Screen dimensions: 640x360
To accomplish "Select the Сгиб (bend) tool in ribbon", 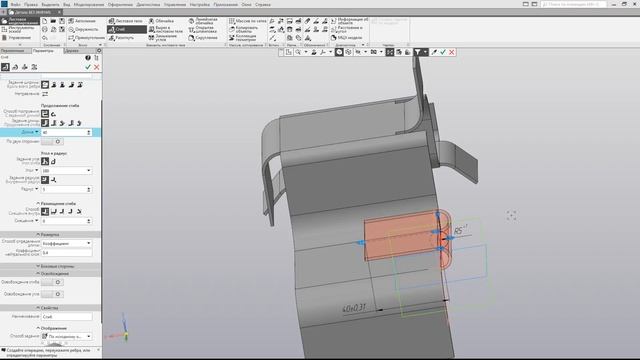I will tap(127, 29).
